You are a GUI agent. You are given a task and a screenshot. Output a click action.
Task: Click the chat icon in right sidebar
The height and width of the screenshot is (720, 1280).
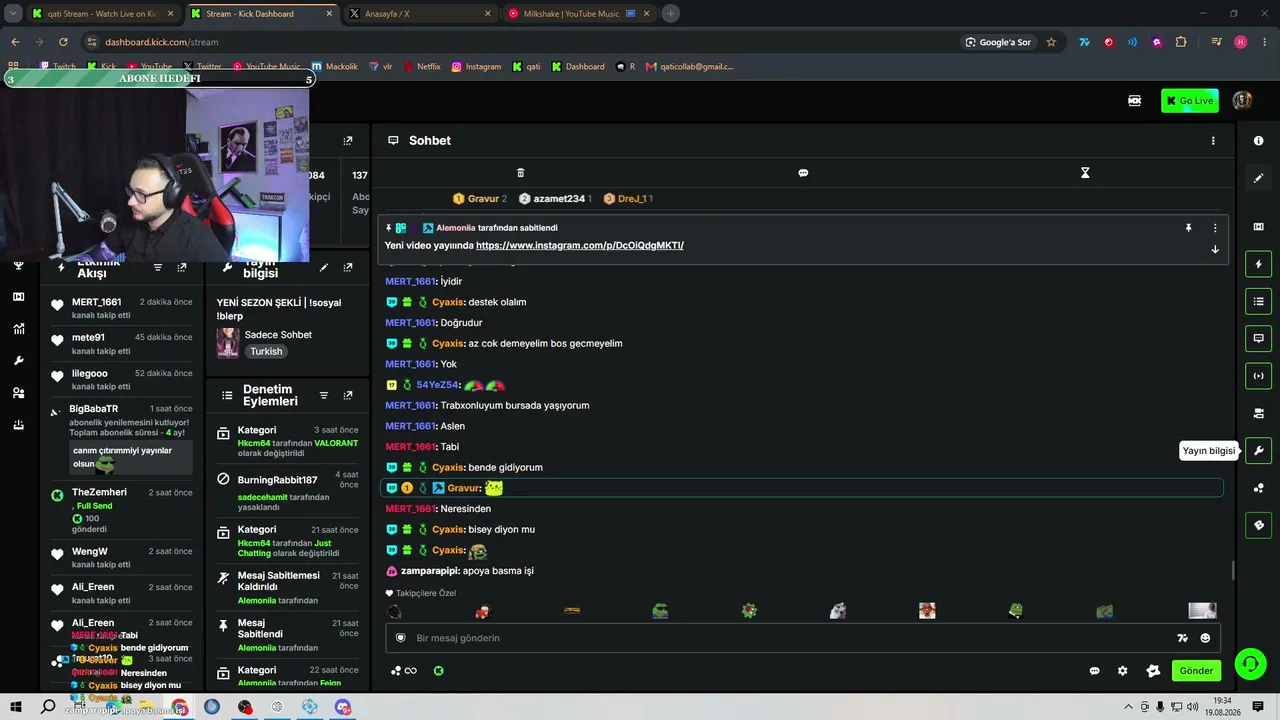(1258, 338)
